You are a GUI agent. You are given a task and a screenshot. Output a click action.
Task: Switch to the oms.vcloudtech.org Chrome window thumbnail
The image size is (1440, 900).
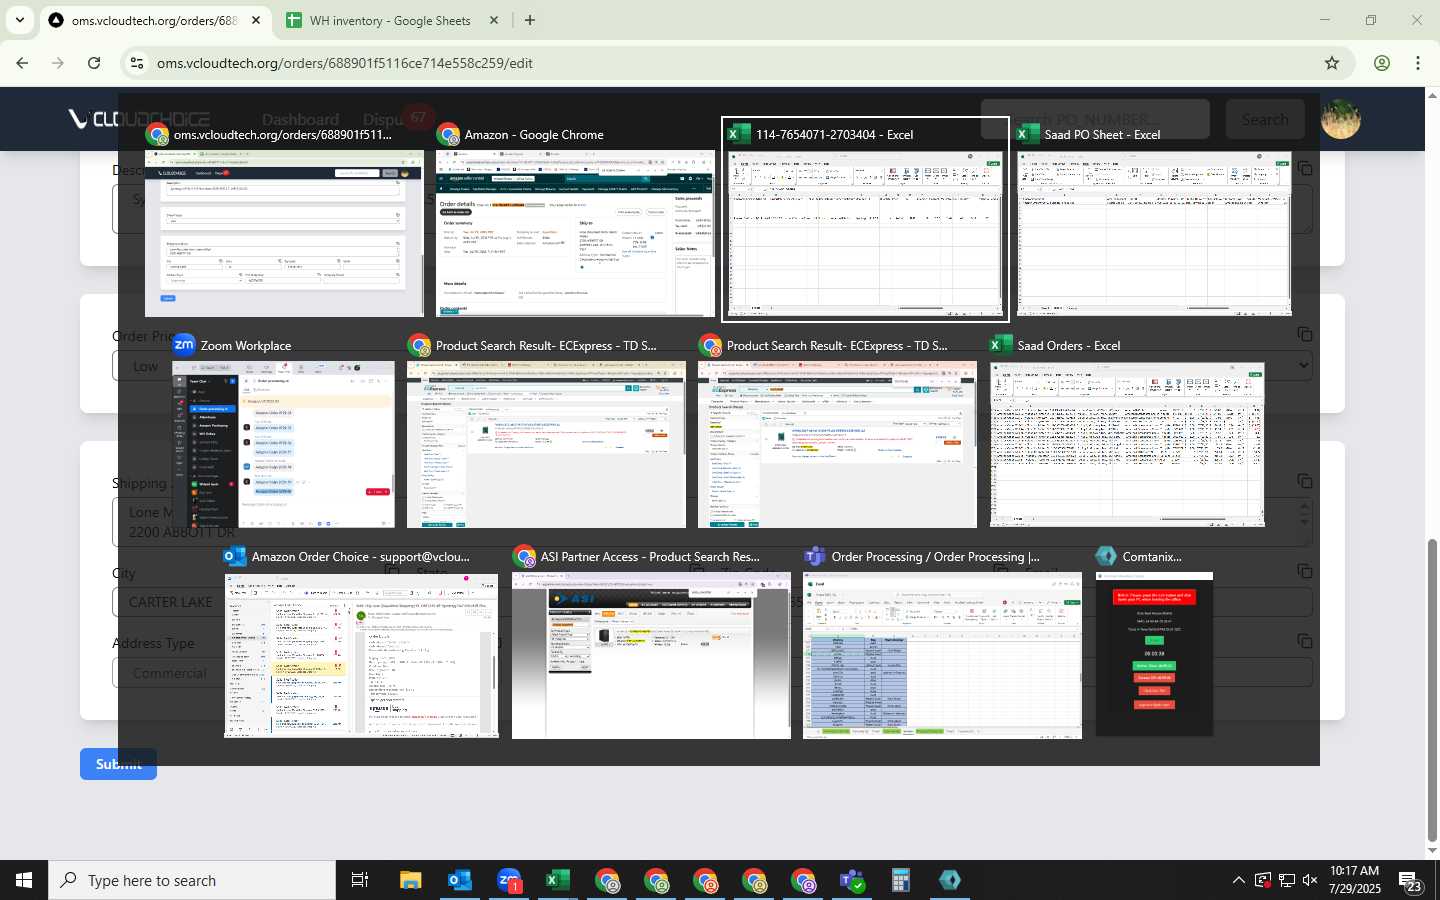coord(284,234)
